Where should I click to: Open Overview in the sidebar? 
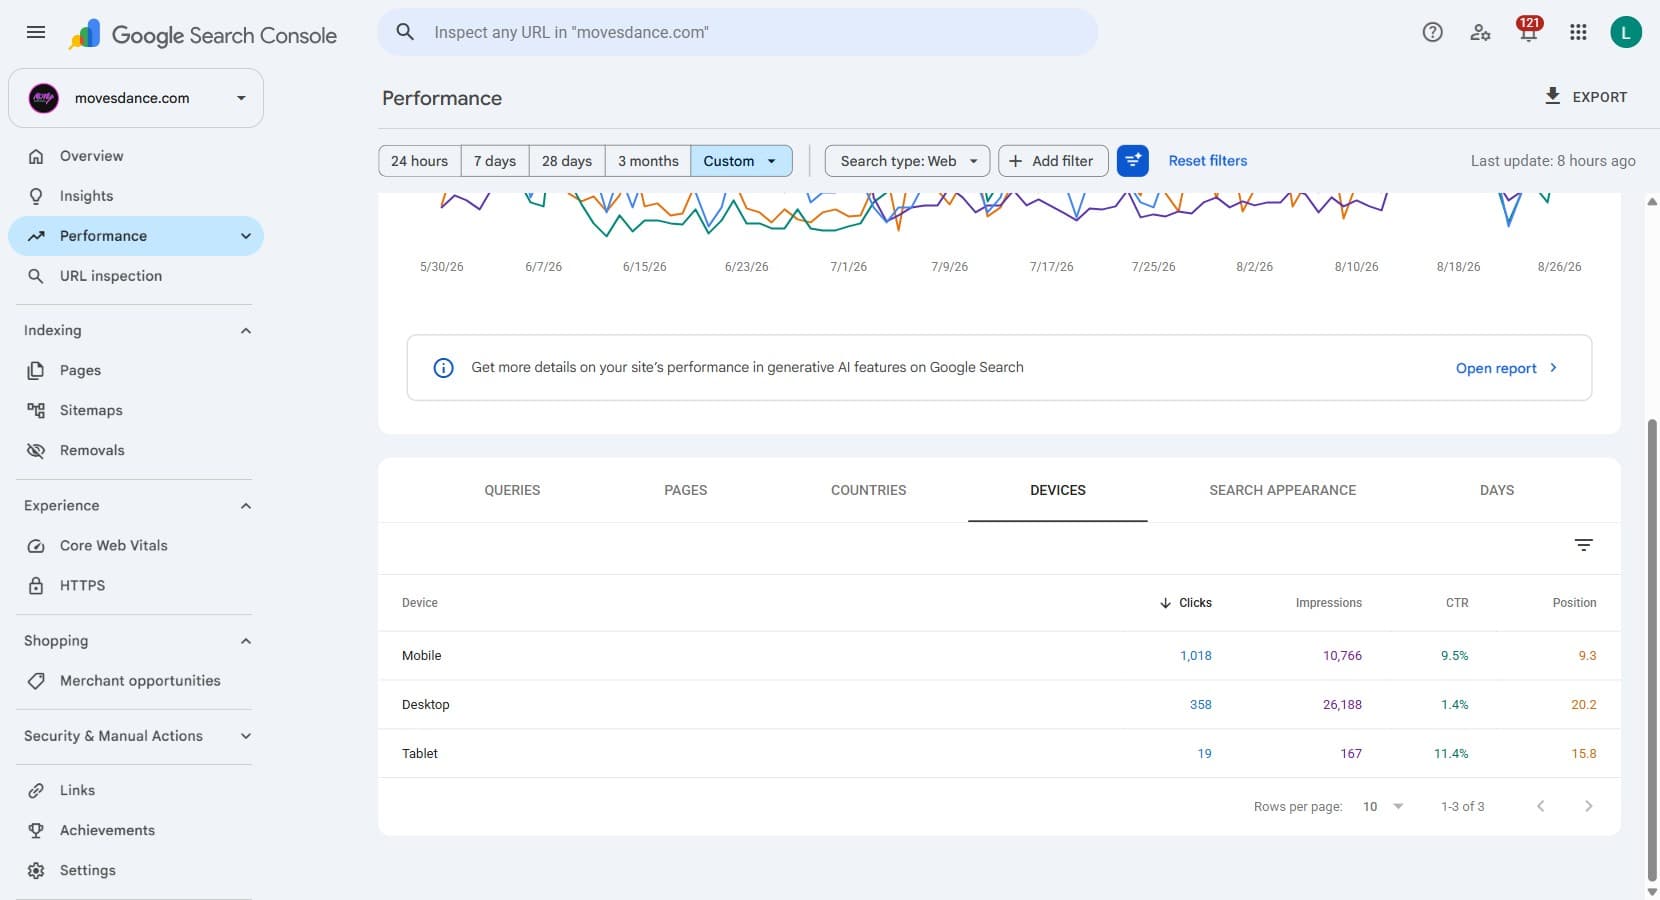(136, 156)
